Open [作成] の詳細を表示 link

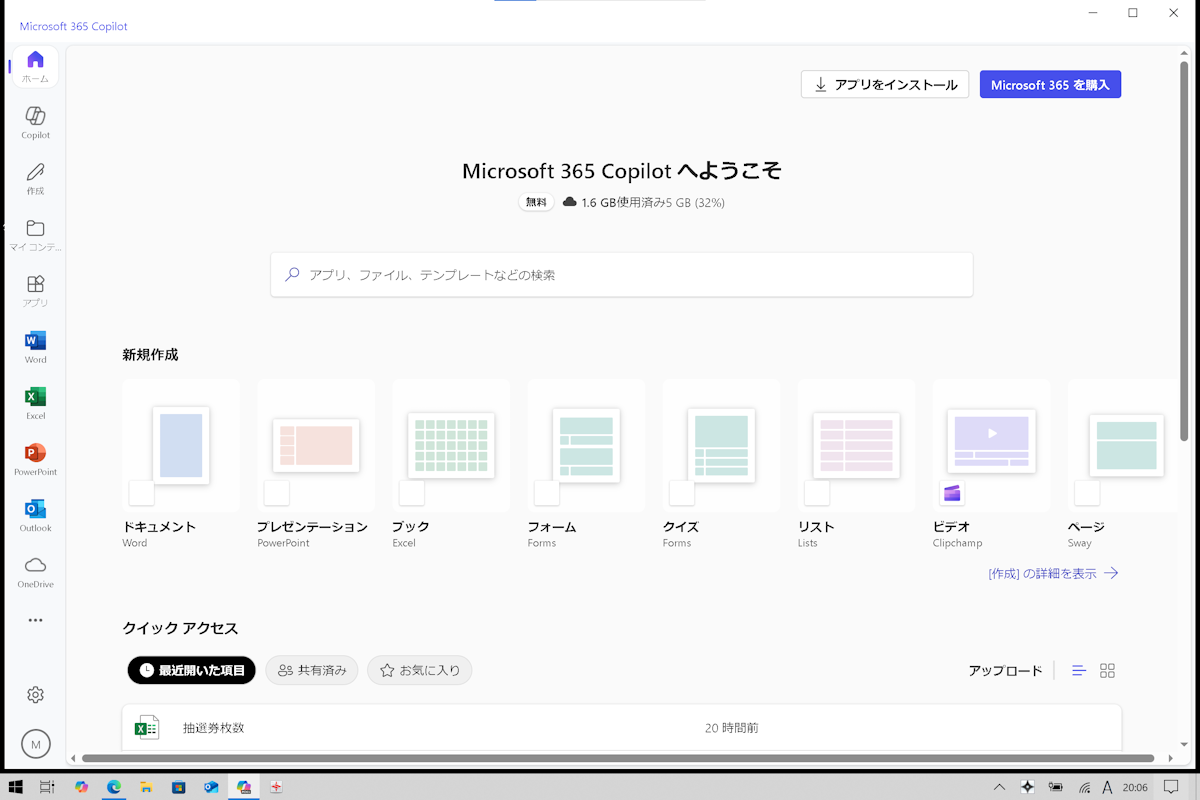pyautogui.click(x=1053, y=573)
